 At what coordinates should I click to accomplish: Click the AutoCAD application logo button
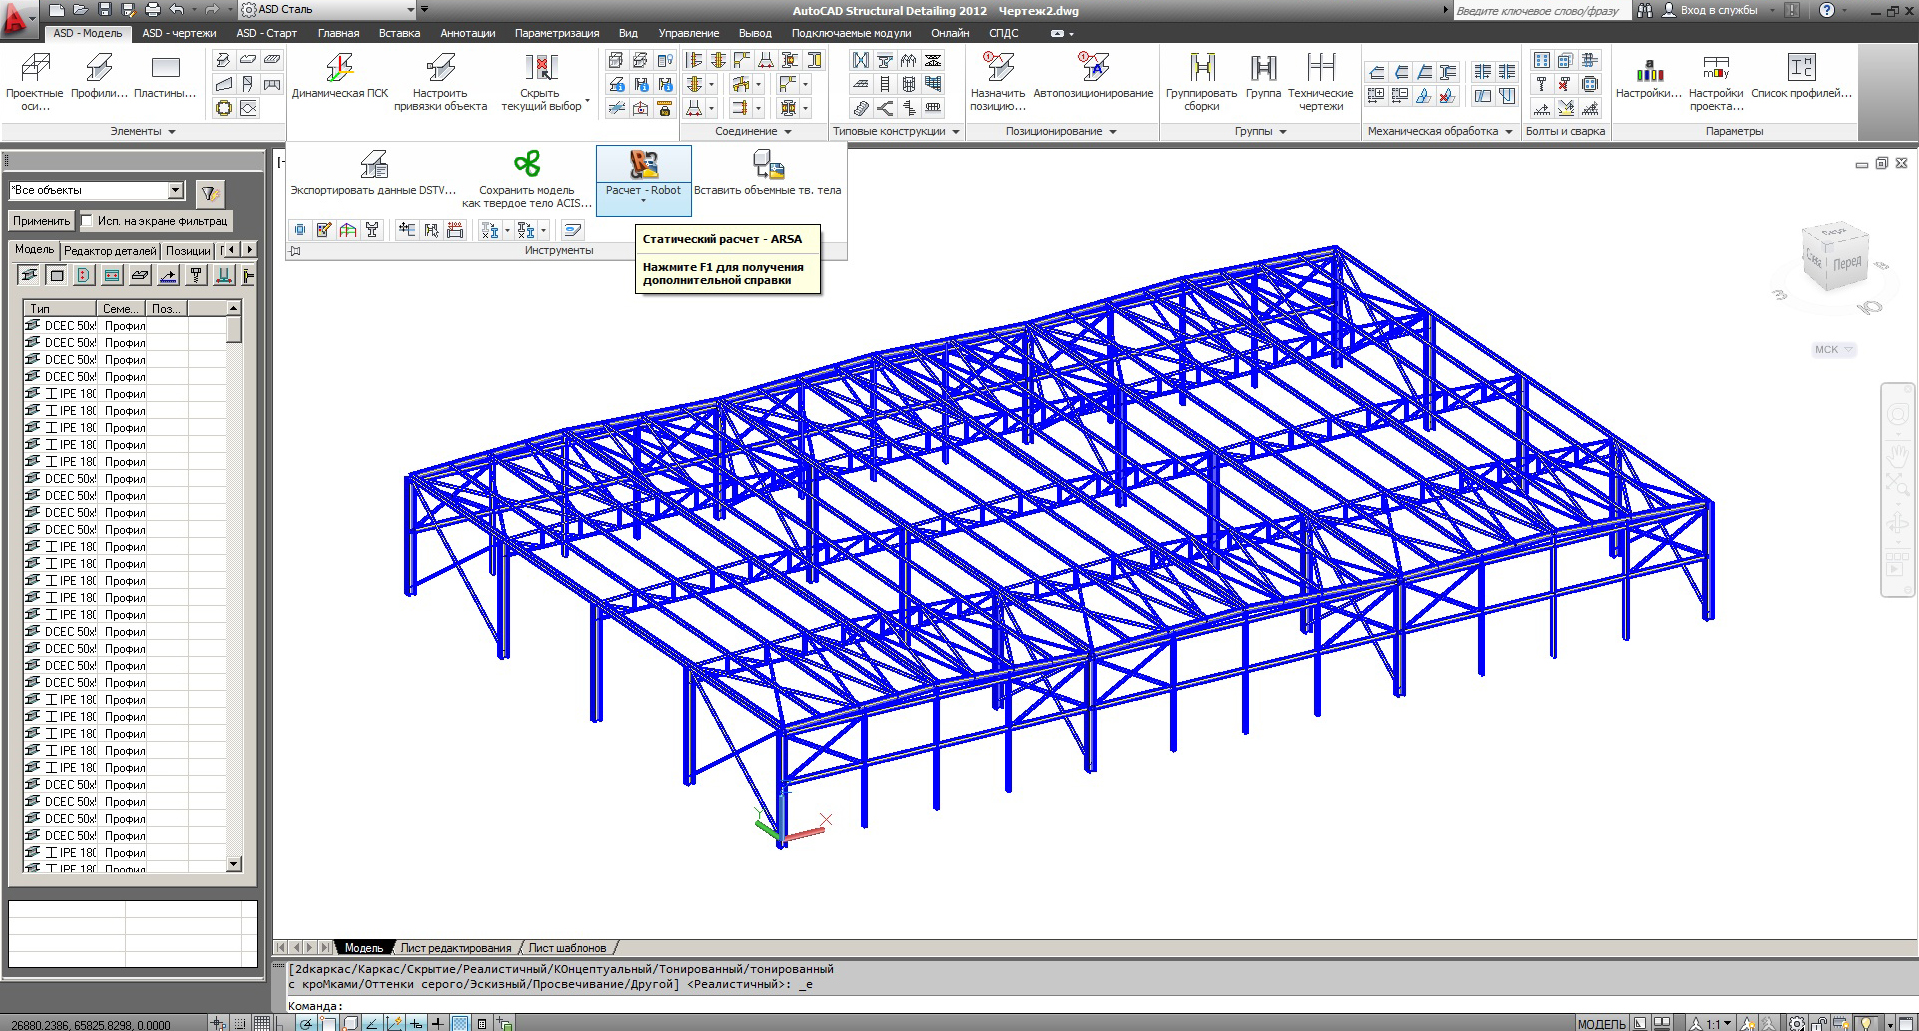pyautogui.click(x=16, y=18)
